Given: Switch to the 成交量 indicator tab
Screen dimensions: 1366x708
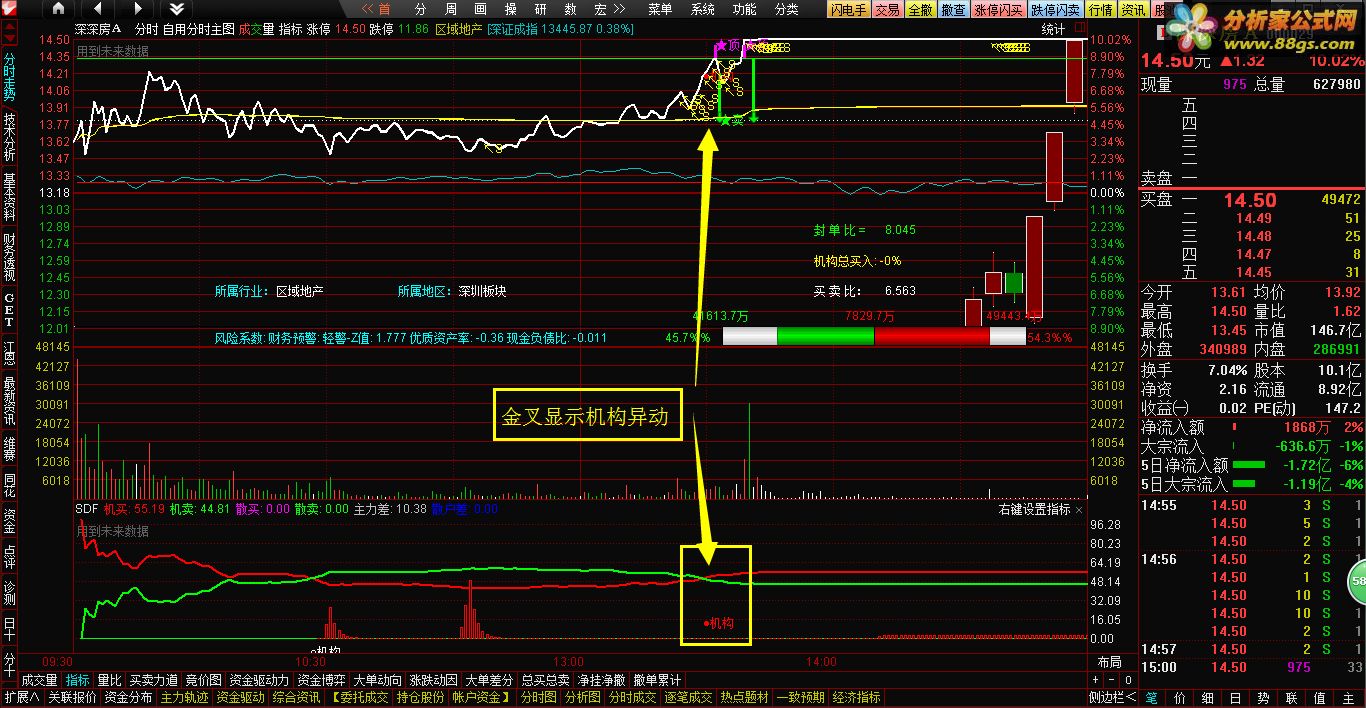Looking at the screenshot, I should [40, 680].
